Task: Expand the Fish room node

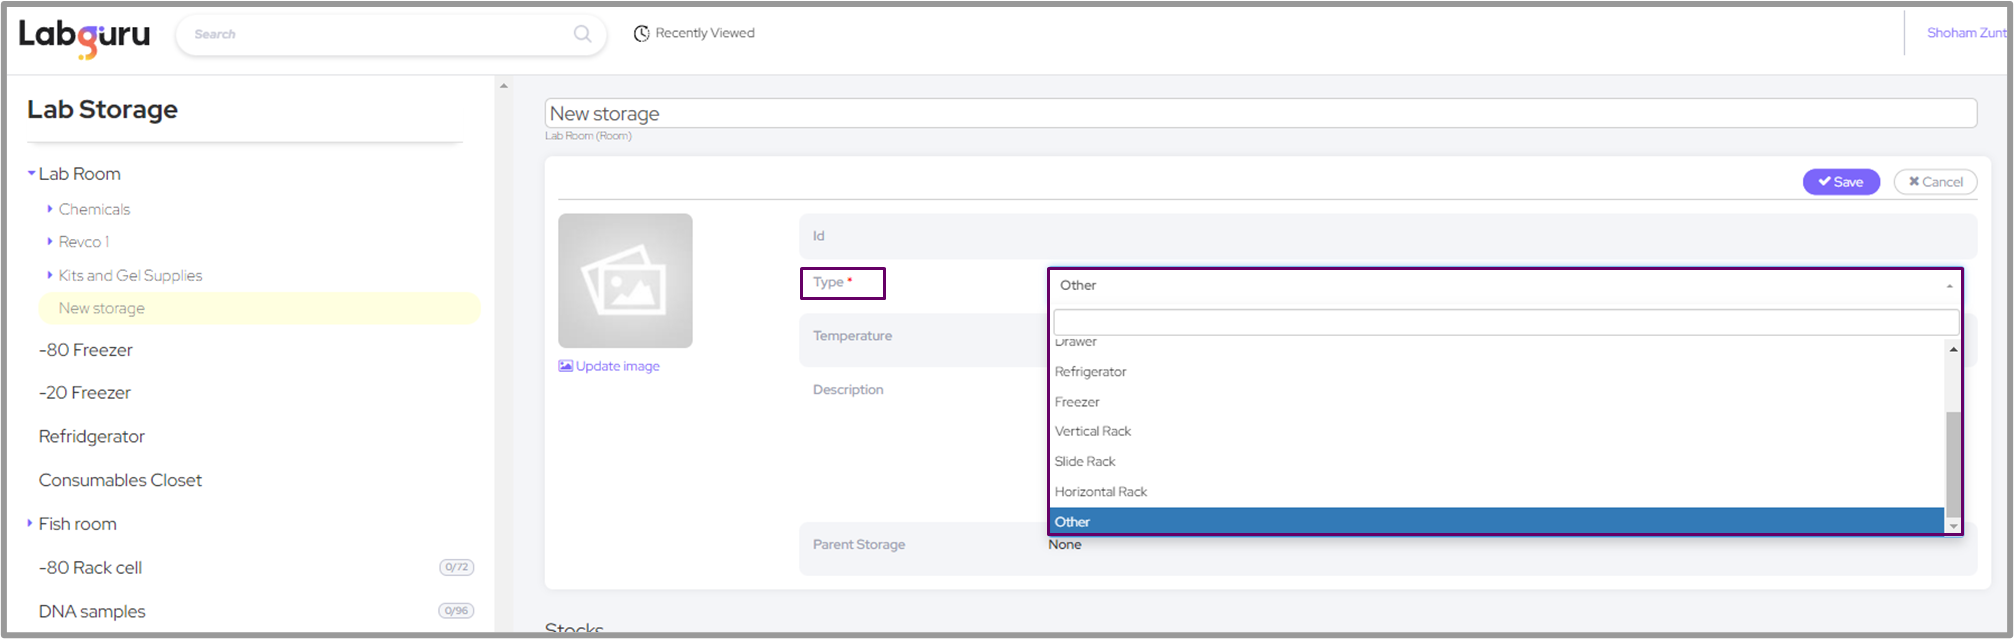Action: tap(30, 523)
